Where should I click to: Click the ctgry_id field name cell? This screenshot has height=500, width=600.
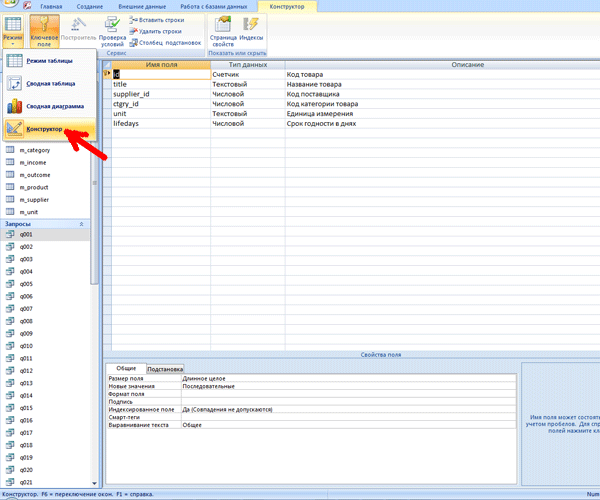tap(161, 104)
